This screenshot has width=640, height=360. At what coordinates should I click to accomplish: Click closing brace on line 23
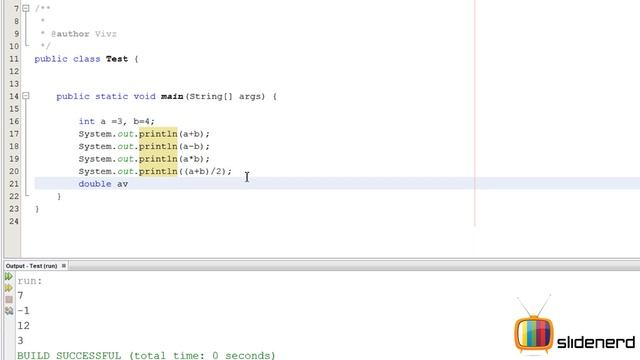coord(37,209)
